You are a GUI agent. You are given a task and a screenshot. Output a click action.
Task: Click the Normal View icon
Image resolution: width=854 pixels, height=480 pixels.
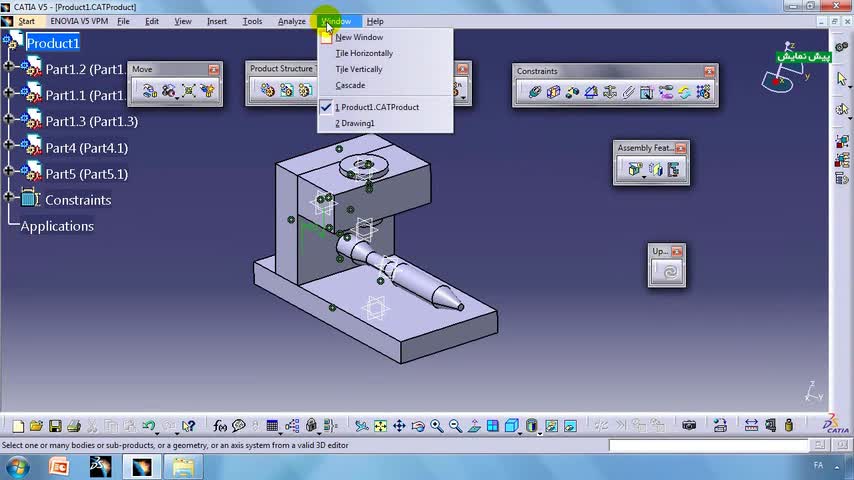pyautogui.click(x=474, y=426)
